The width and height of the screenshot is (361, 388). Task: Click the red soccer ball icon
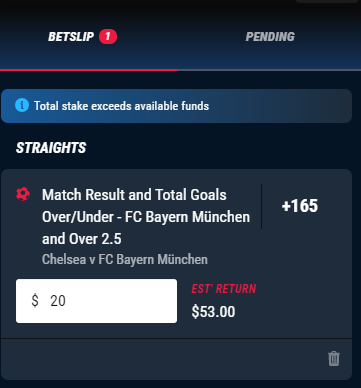[x=23, y=194]
